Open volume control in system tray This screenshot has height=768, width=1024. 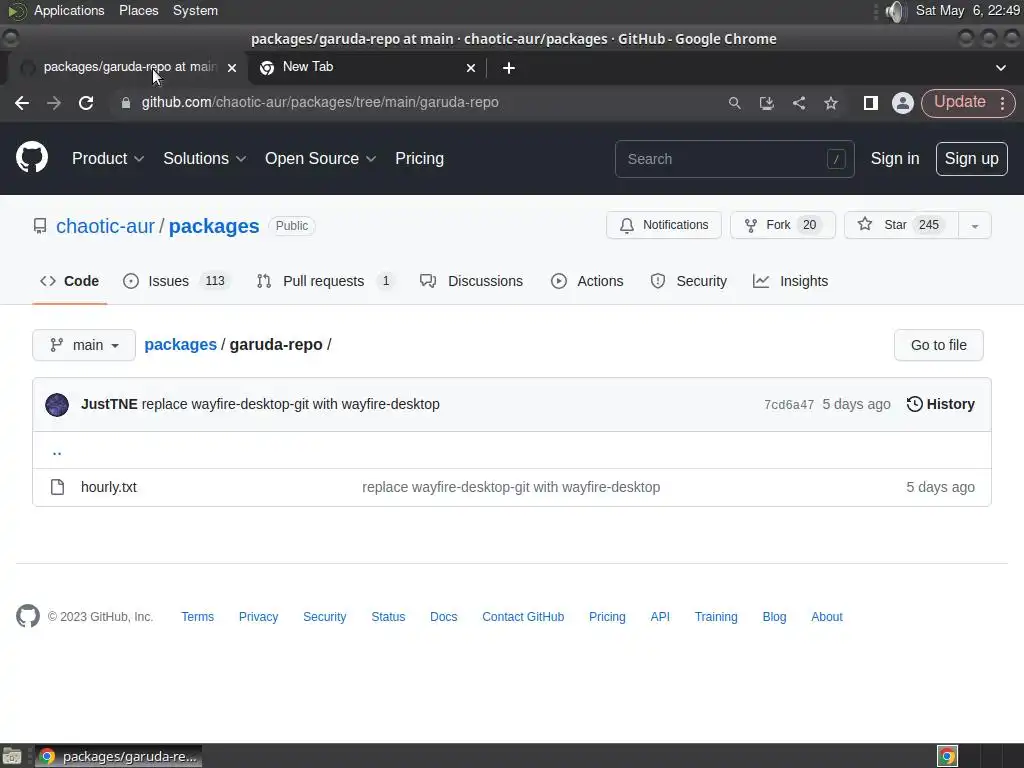tap(896, 11)
